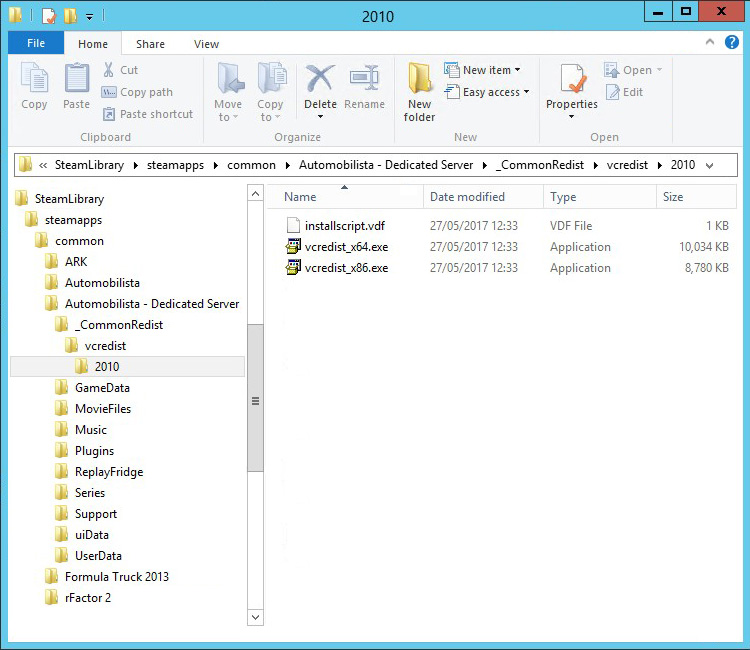Screen dimensions: 750x650
Task: Select the ReplayFridge tree folder
Action: [109, 472]
